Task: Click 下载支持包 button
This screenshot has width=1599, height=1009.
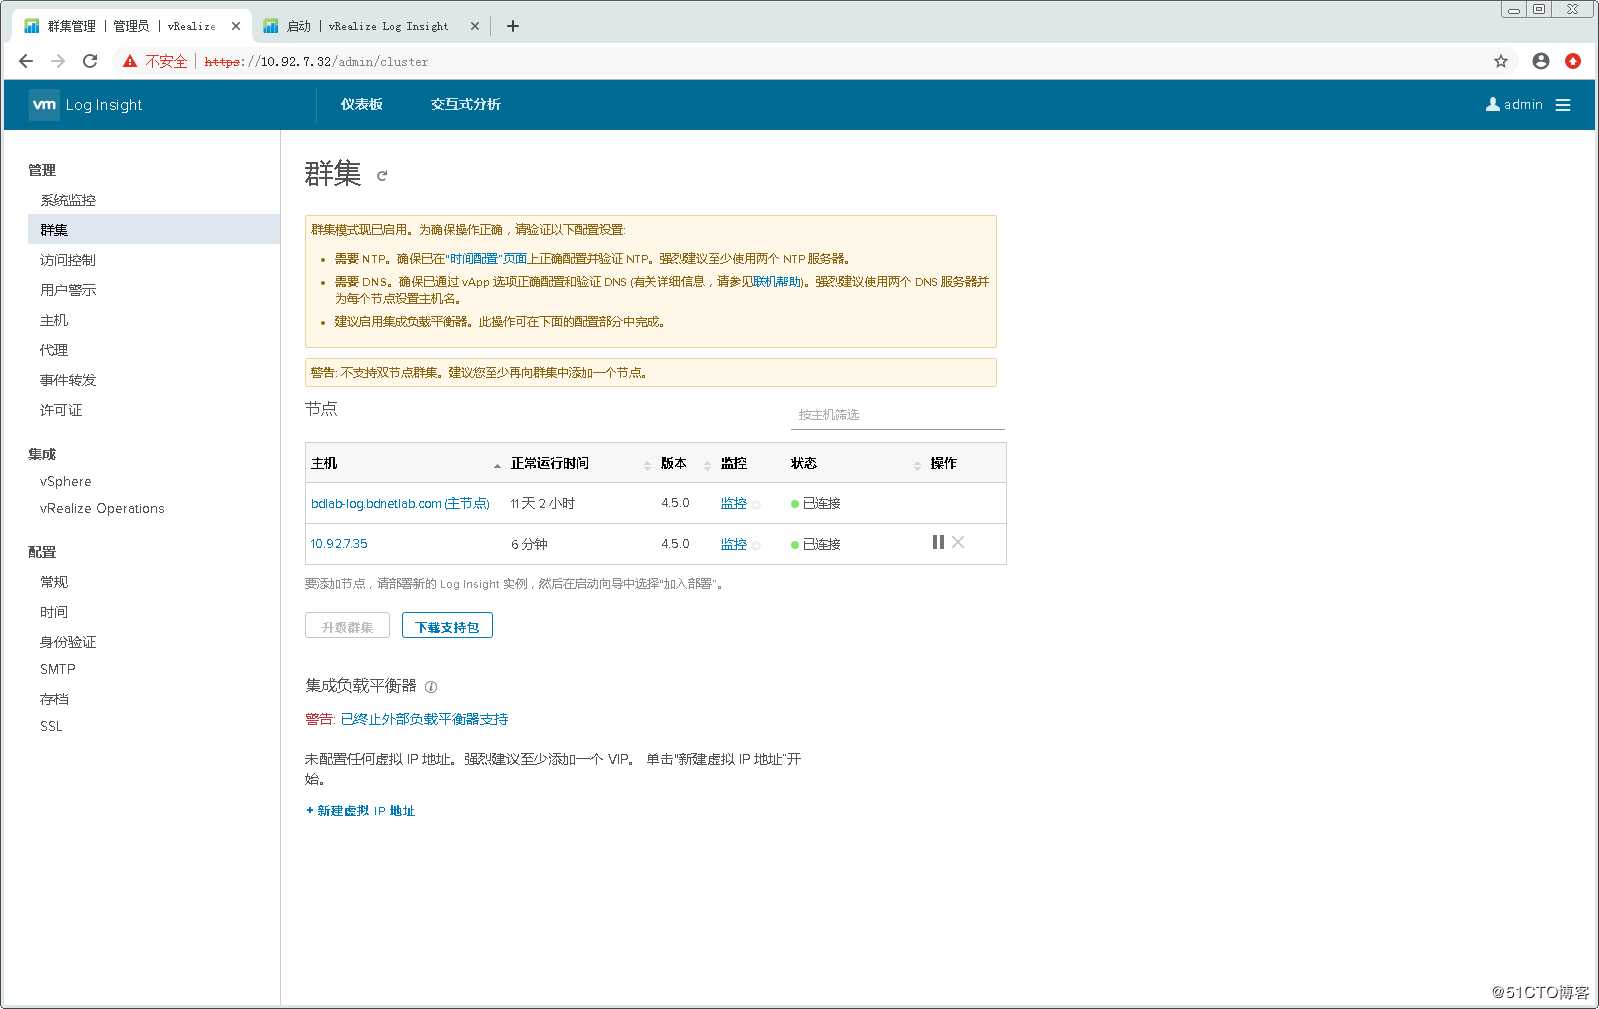Action: click(447, 626)
